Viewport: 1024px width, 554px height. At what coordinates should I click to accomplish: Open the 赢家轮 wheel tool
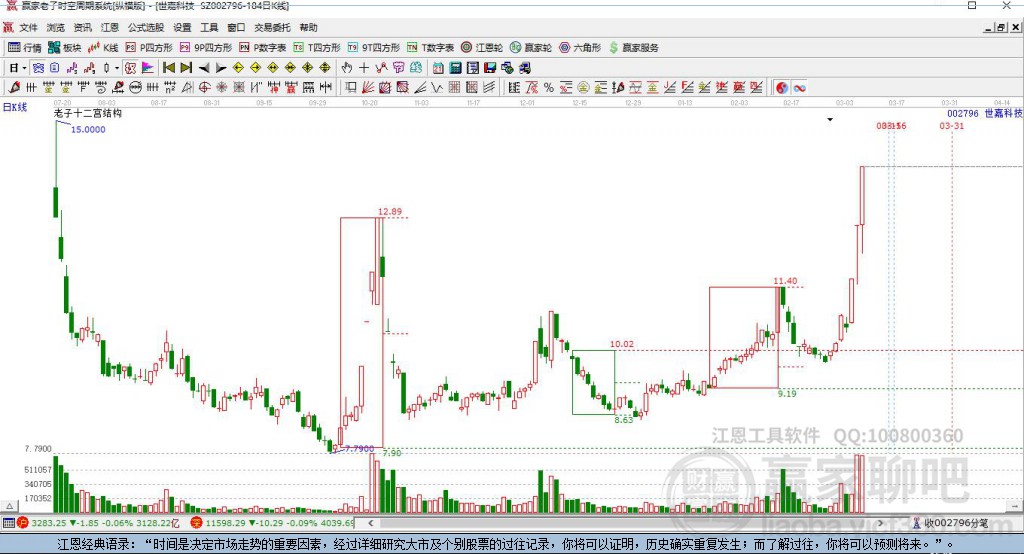click(x=530, y=48)
